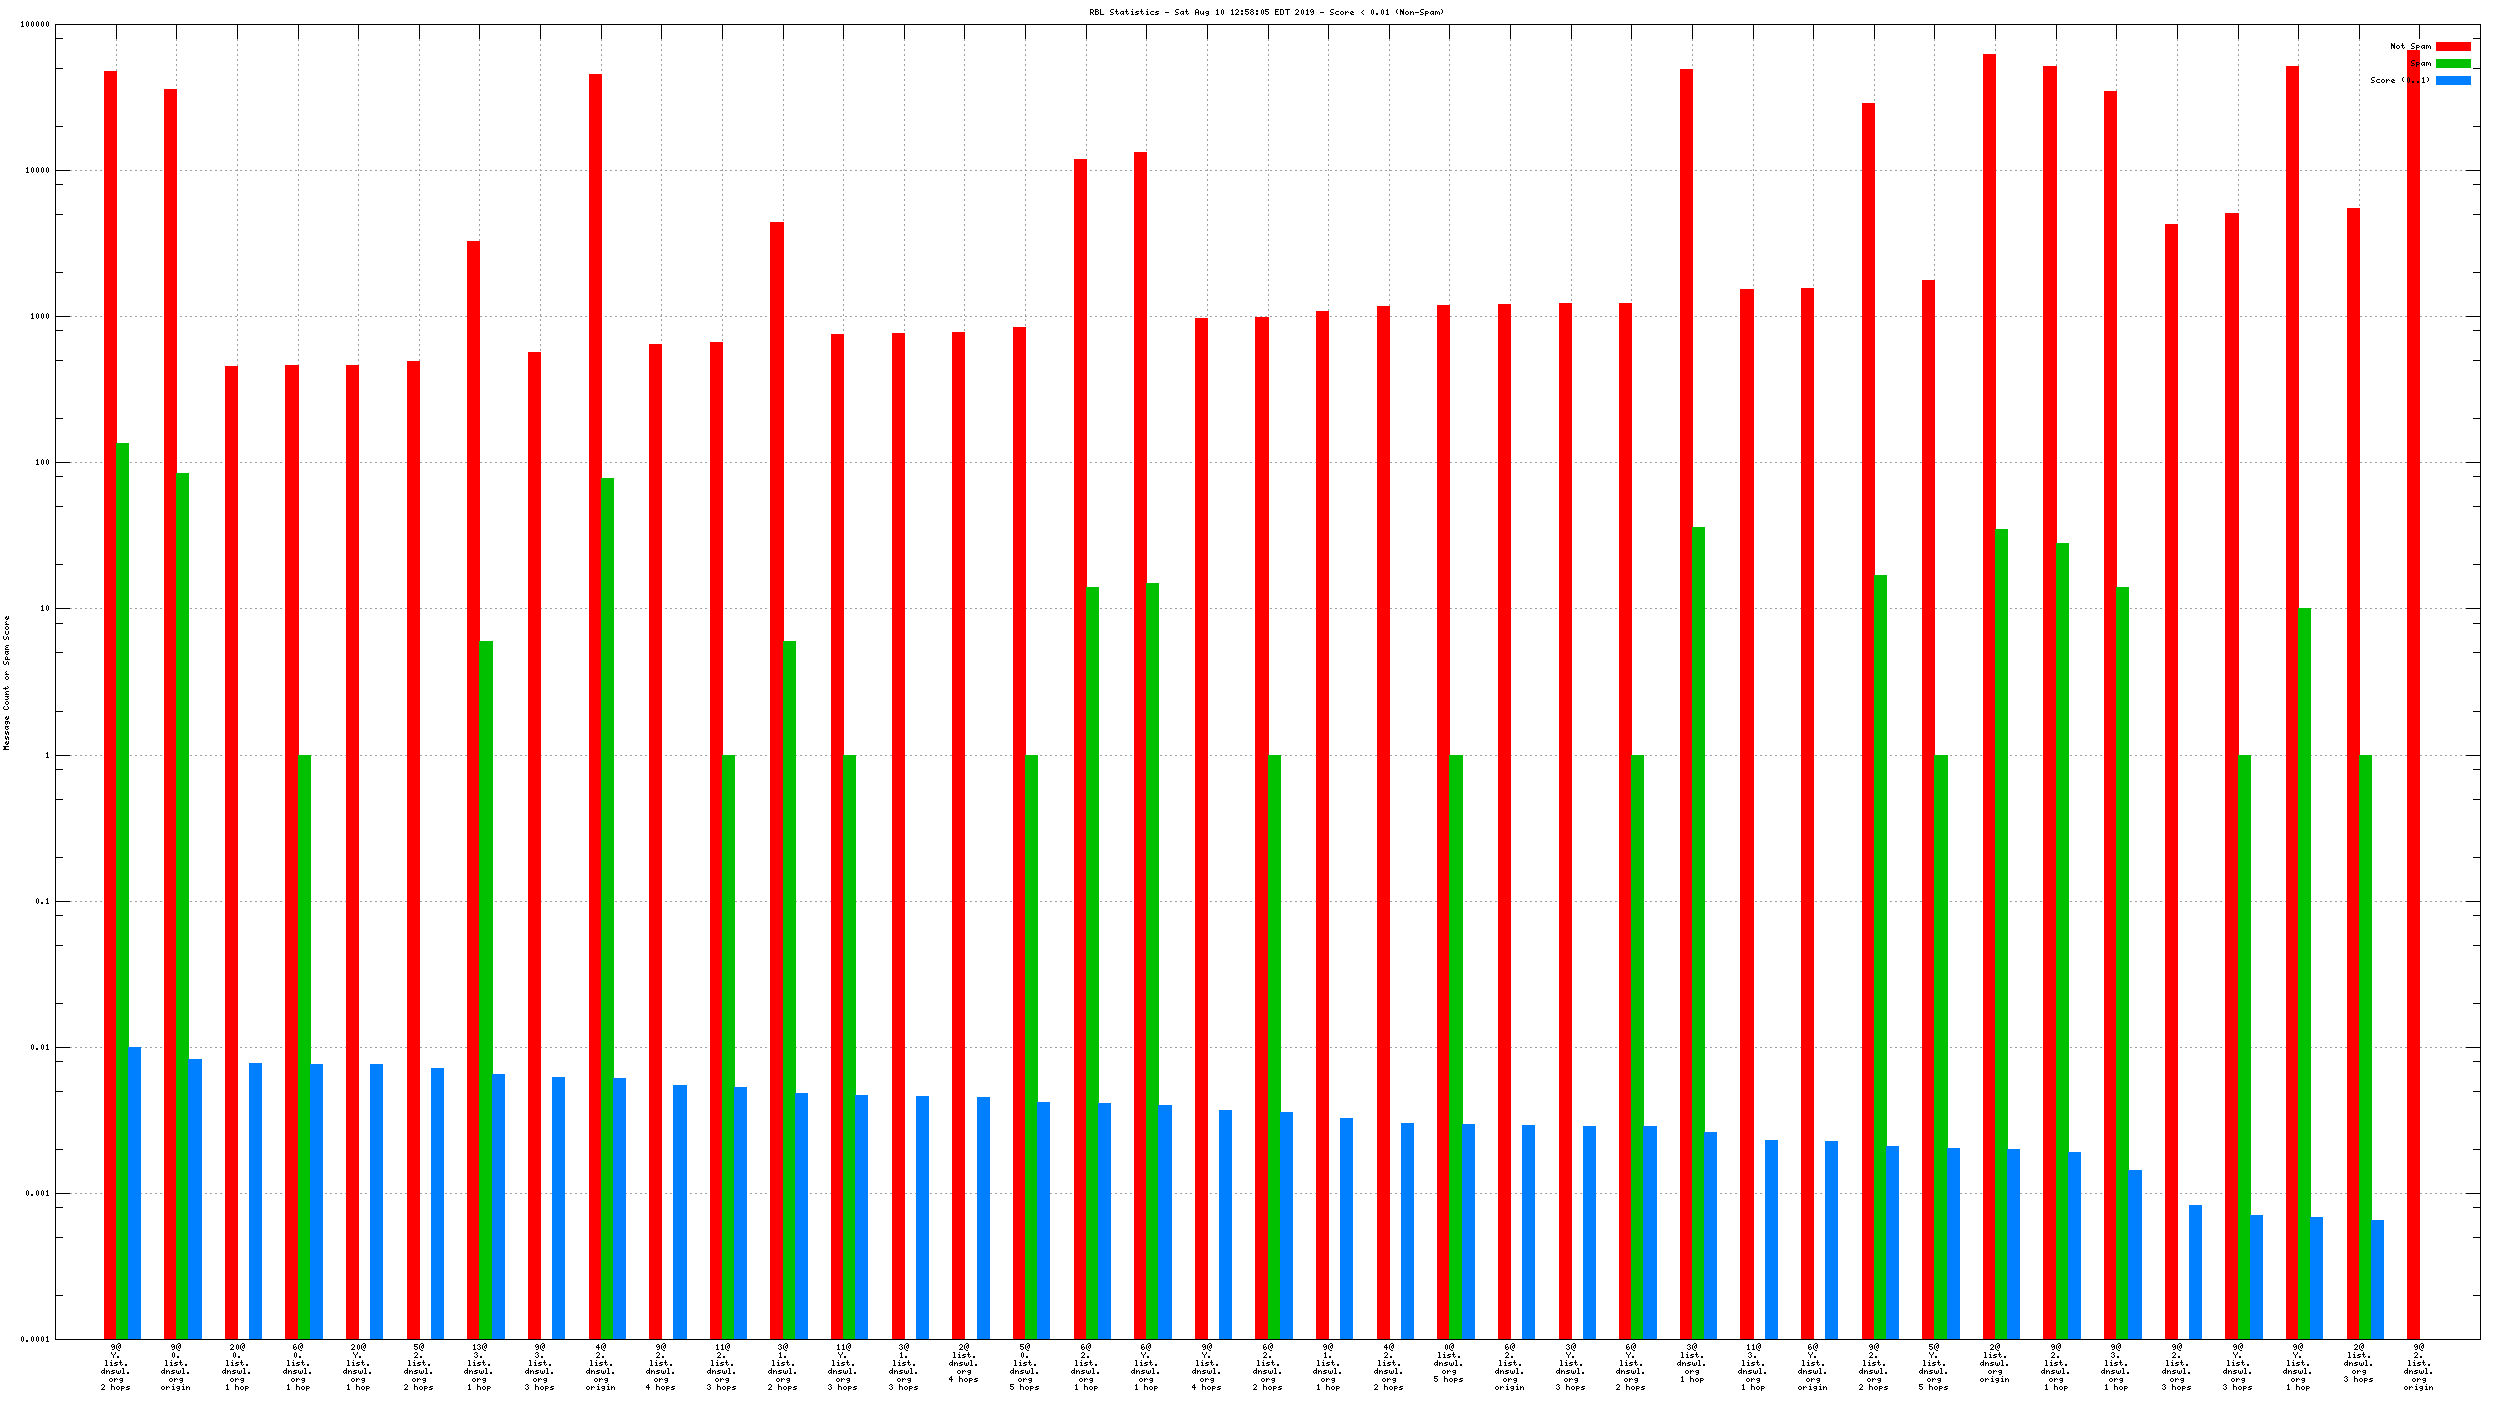Click the red Not Spam legend swatch
This screenshot has width=2496, height=1404.
click(x=2452, y=46)
